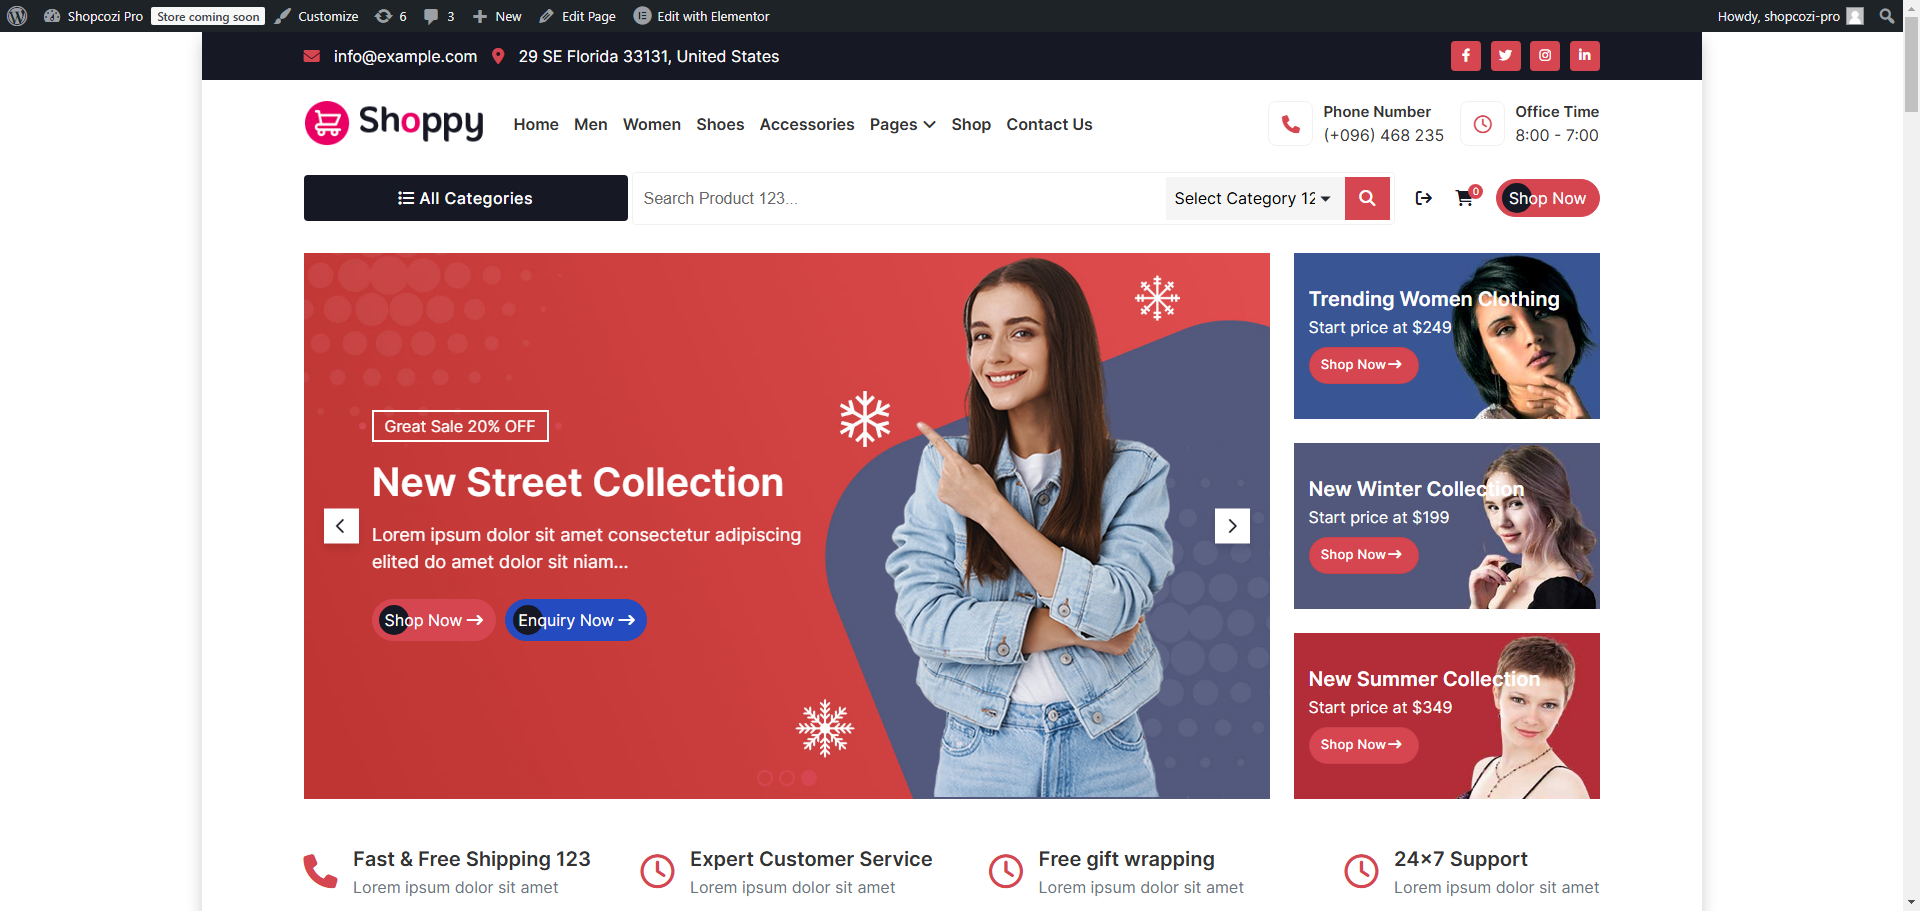Click the shopping cart icon
The width and height of the screenshot is (1920, 911).
tap(1465, 198)
